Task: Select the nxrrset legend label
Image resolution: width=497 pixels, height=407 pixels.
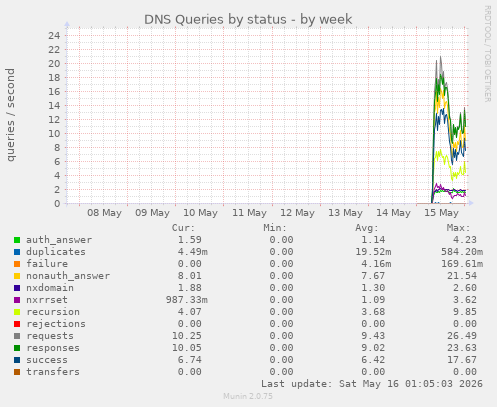Action: 47,300
